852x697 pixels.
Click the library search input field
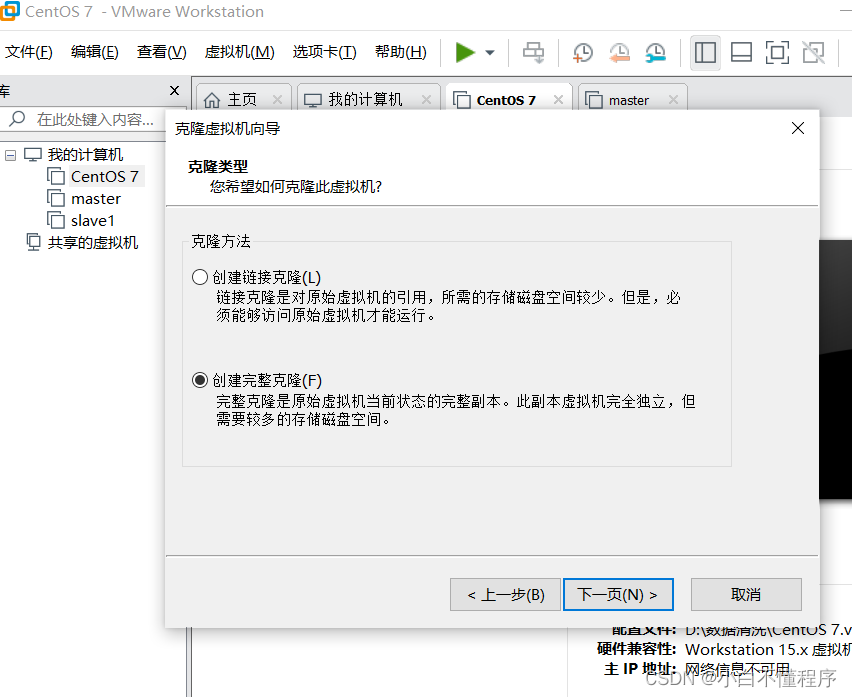[95, 119]
